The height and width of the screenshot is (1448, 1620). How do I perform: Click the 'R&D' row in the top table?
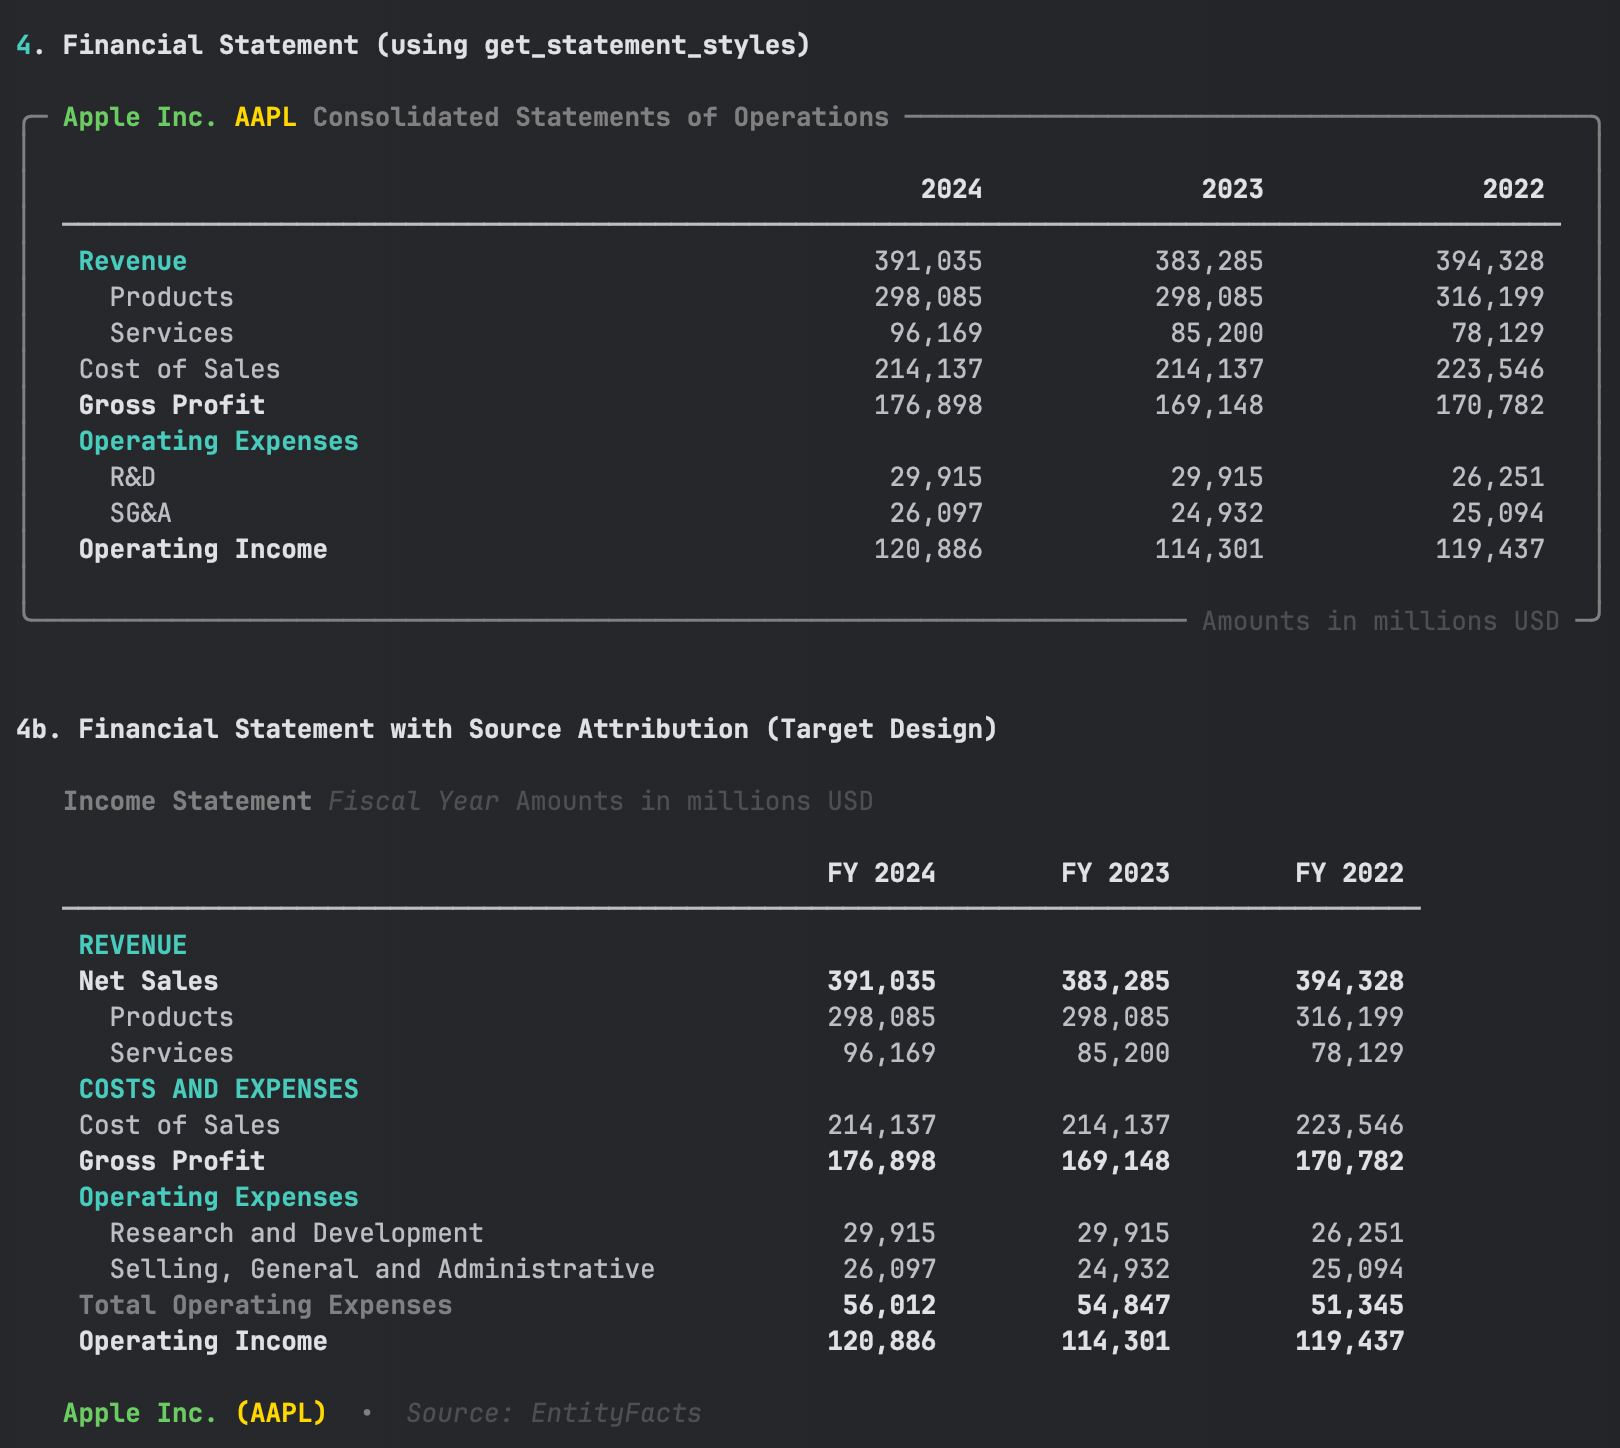point(132,477)
